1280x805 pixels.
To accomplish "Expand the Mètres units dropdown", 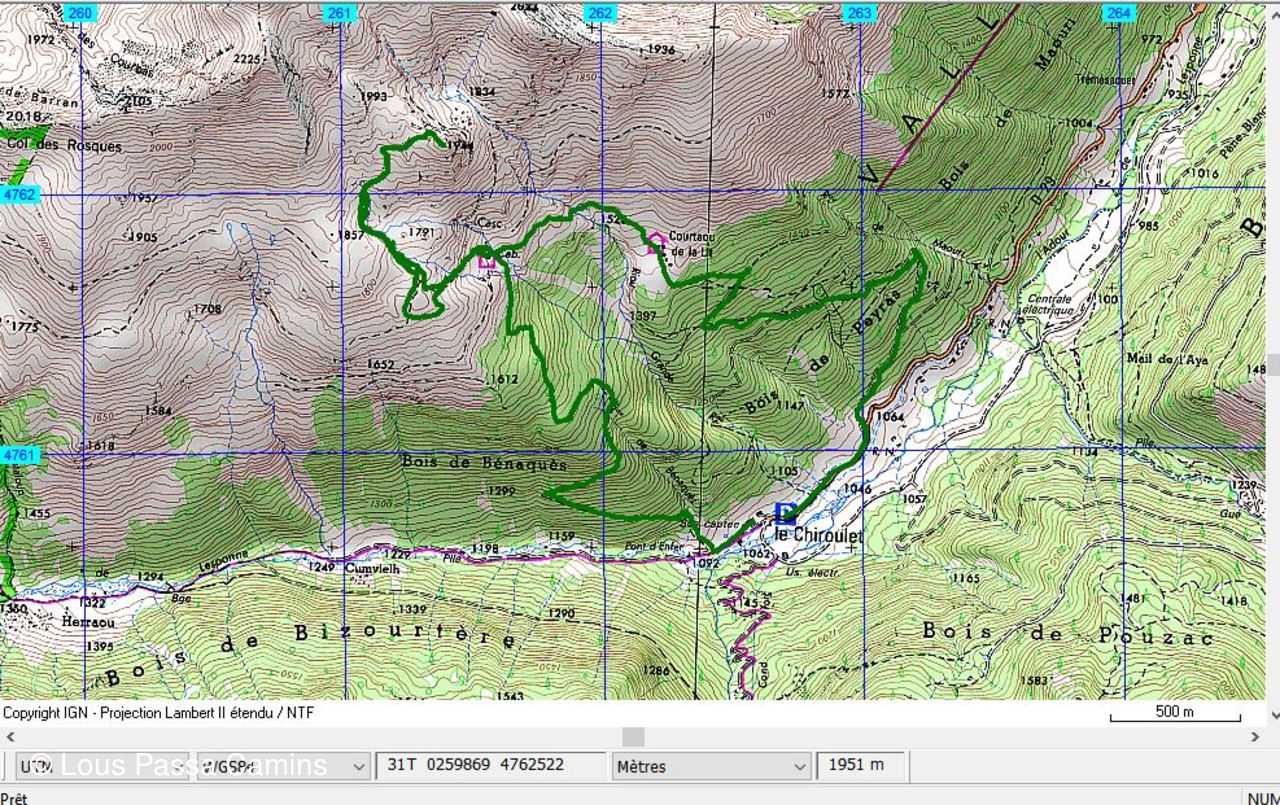I will (710, 767).
